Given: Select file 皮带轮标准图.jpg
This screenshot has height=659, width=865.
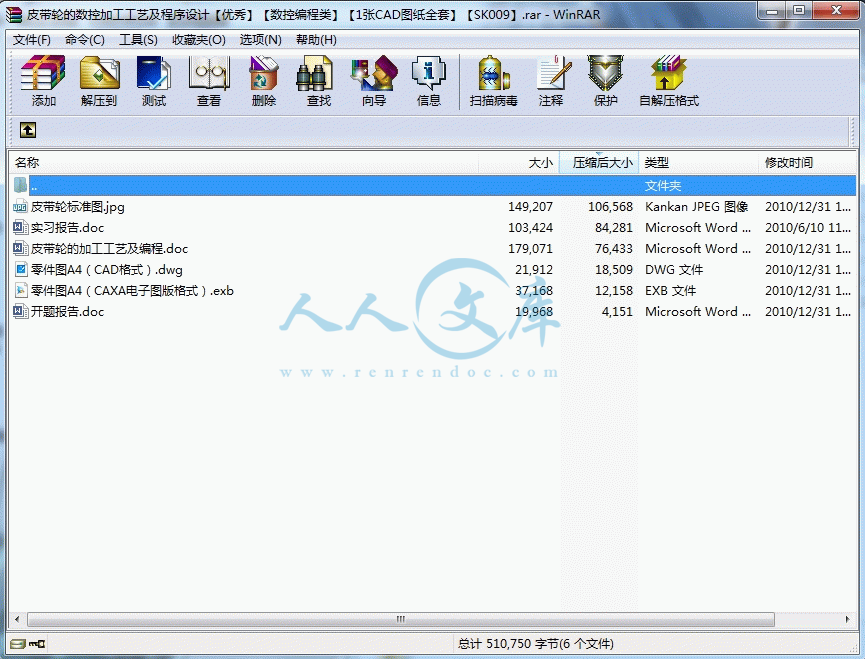Looking at the screenshot, I should coord(77,207).
